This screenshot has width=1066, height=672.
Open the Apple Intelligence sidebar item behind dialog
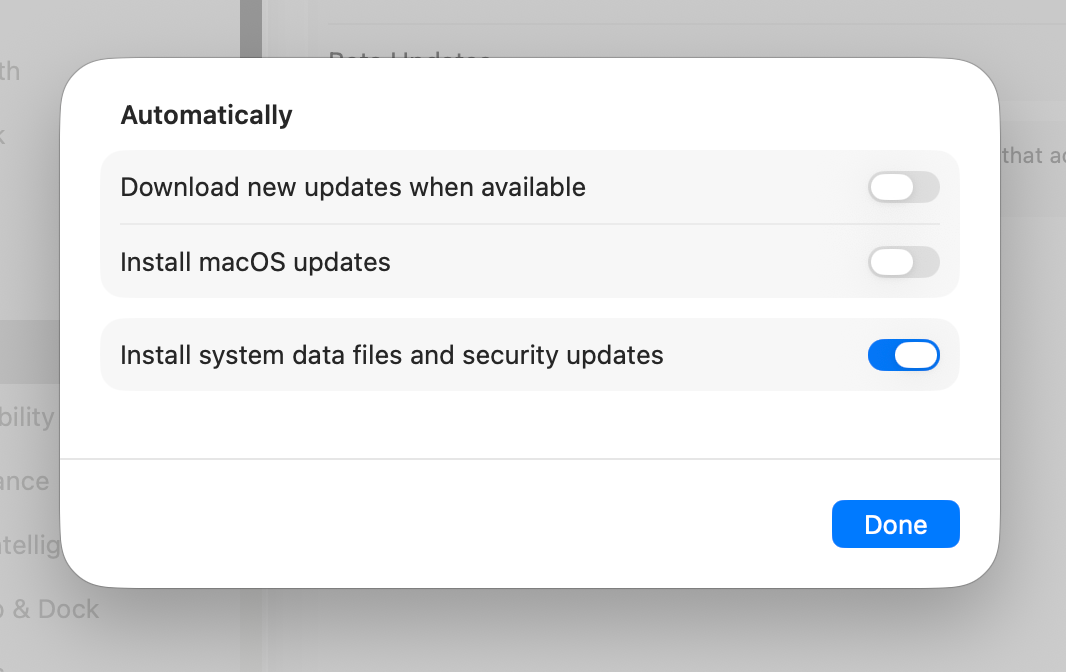click(30, 546)
